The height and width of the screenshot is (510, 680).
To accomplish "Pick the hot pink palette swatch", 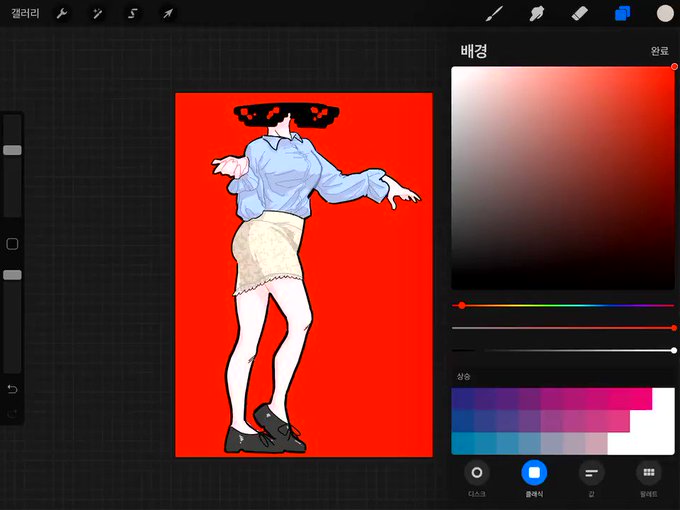I will (641, 399).
